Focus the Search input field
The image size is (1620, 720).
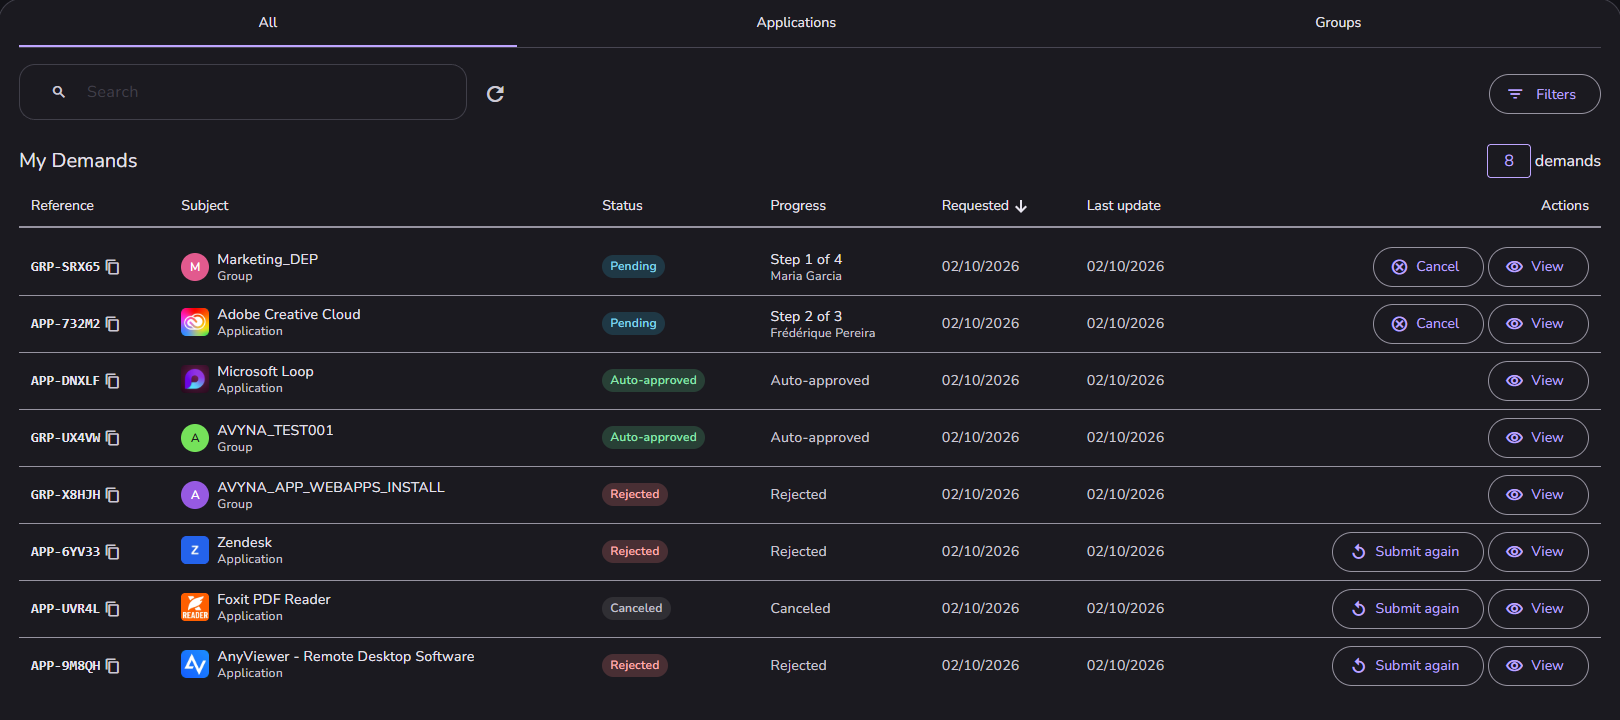pyautogui.click(x=243, y=92)
